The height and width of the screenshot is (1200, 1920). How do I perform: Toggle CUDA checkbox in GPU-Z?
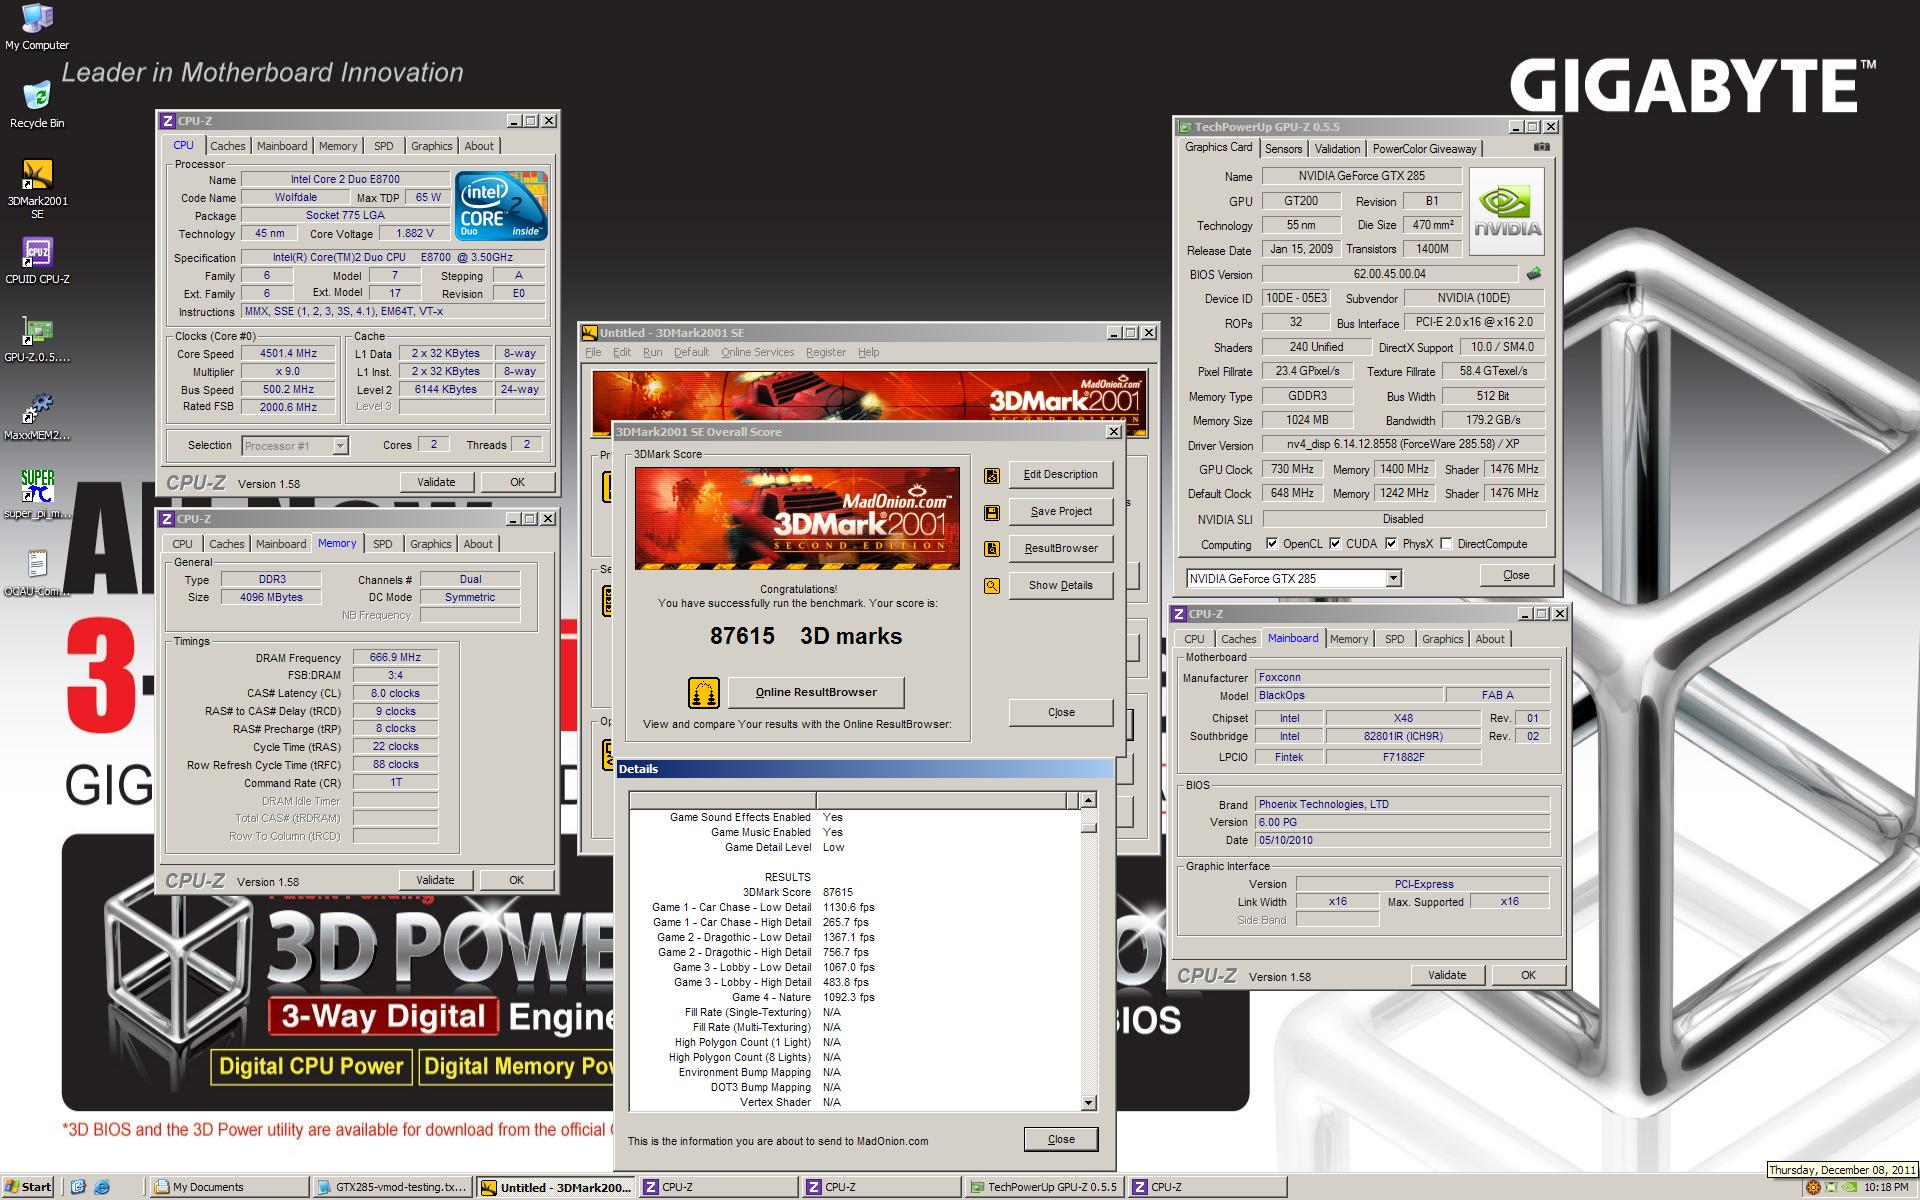point(1334,543)
